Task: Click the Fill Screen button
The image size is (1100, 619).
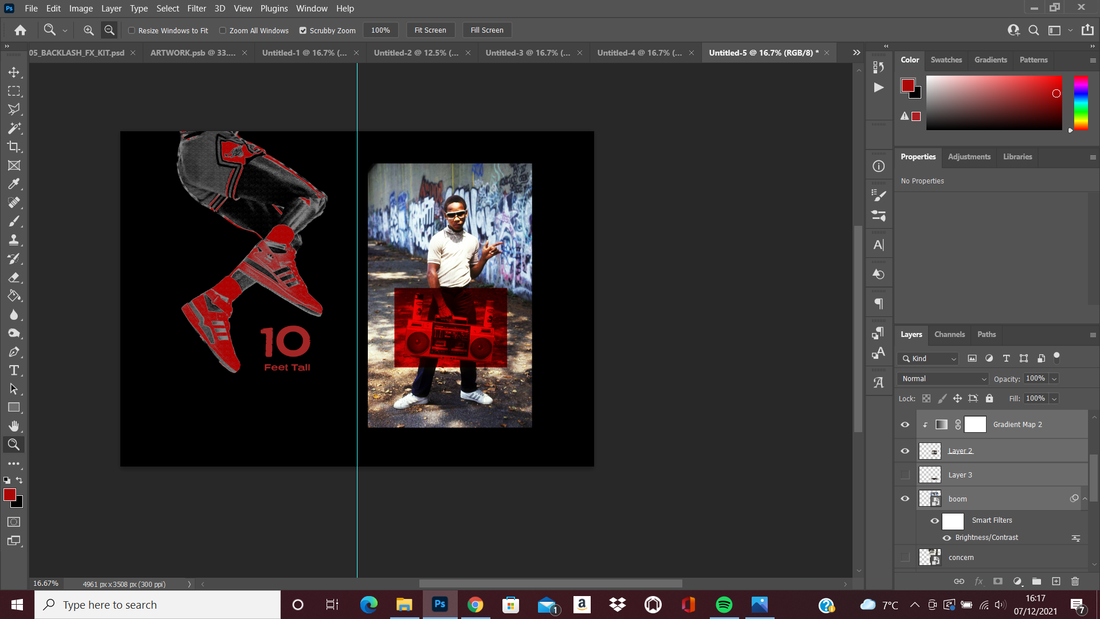Action: (487, 30)
